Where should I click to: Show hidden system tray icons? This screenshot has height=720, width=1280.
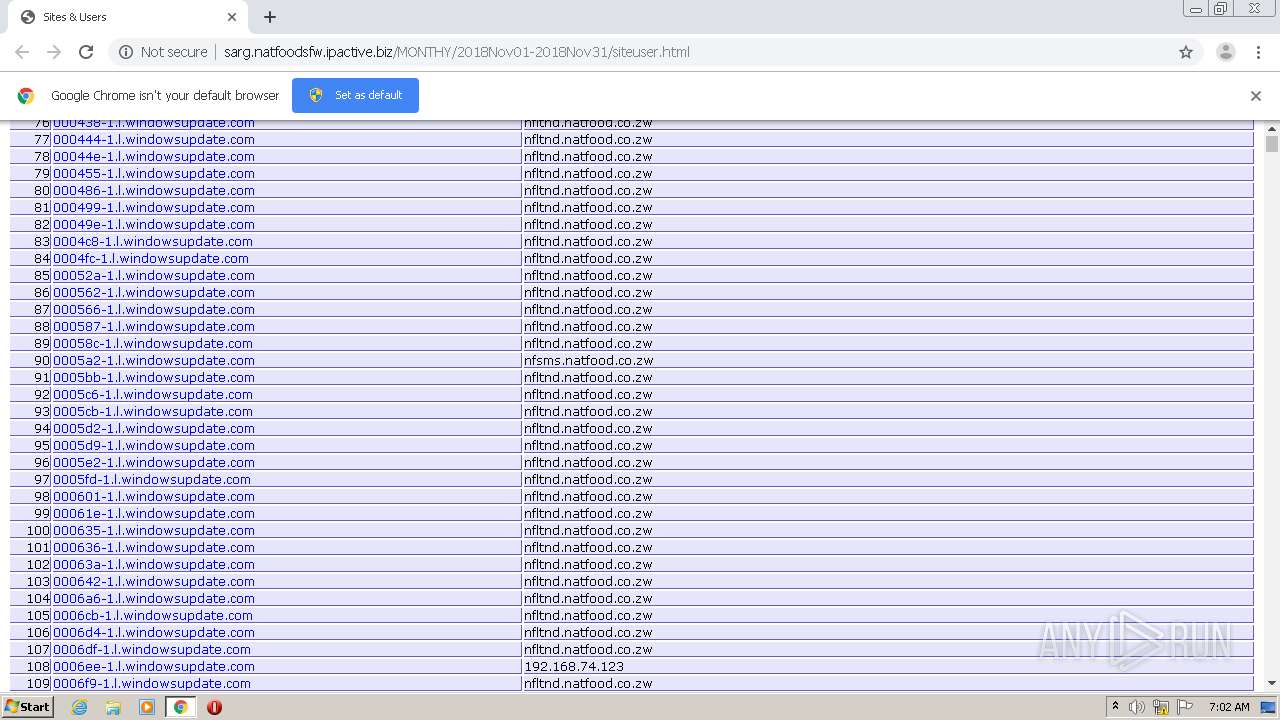pyautogui.click(x=1116, y=707)
